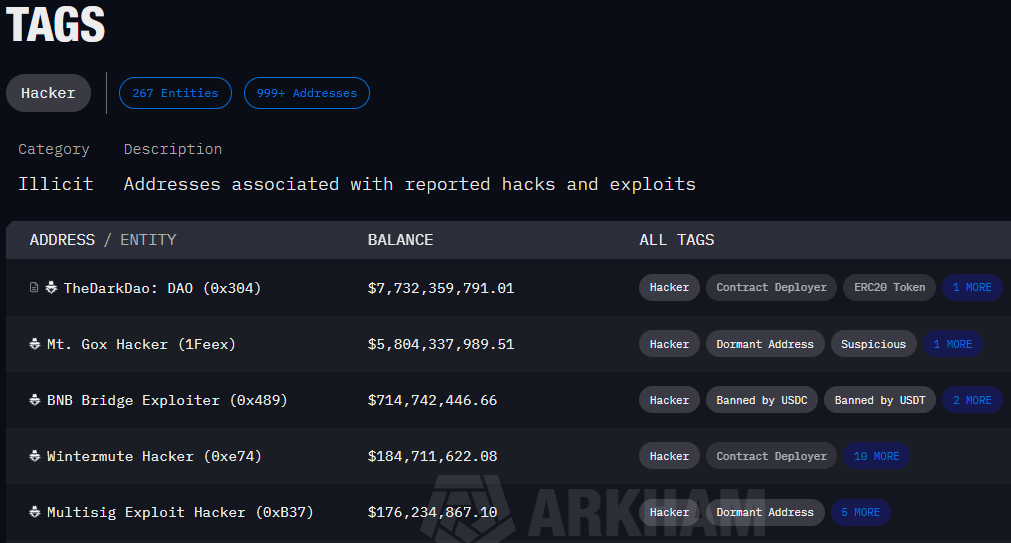Image resolution: width=1011 pixels, height=543 pixels.
Task: Click Hacker tag in Wintermute row
Action: click(669, 456)
